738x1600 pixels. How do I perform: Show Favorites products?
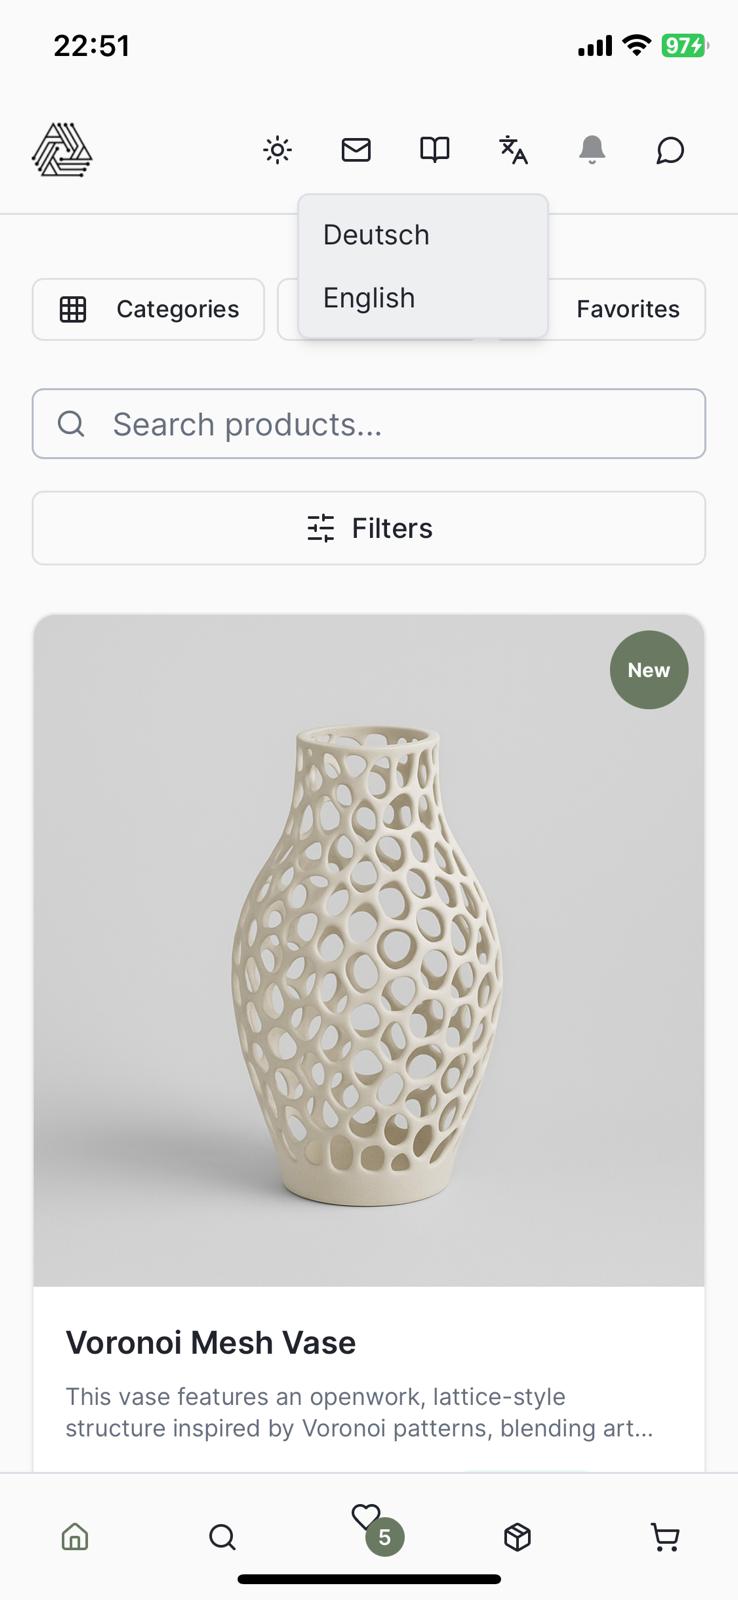click(x=628, y=309)
